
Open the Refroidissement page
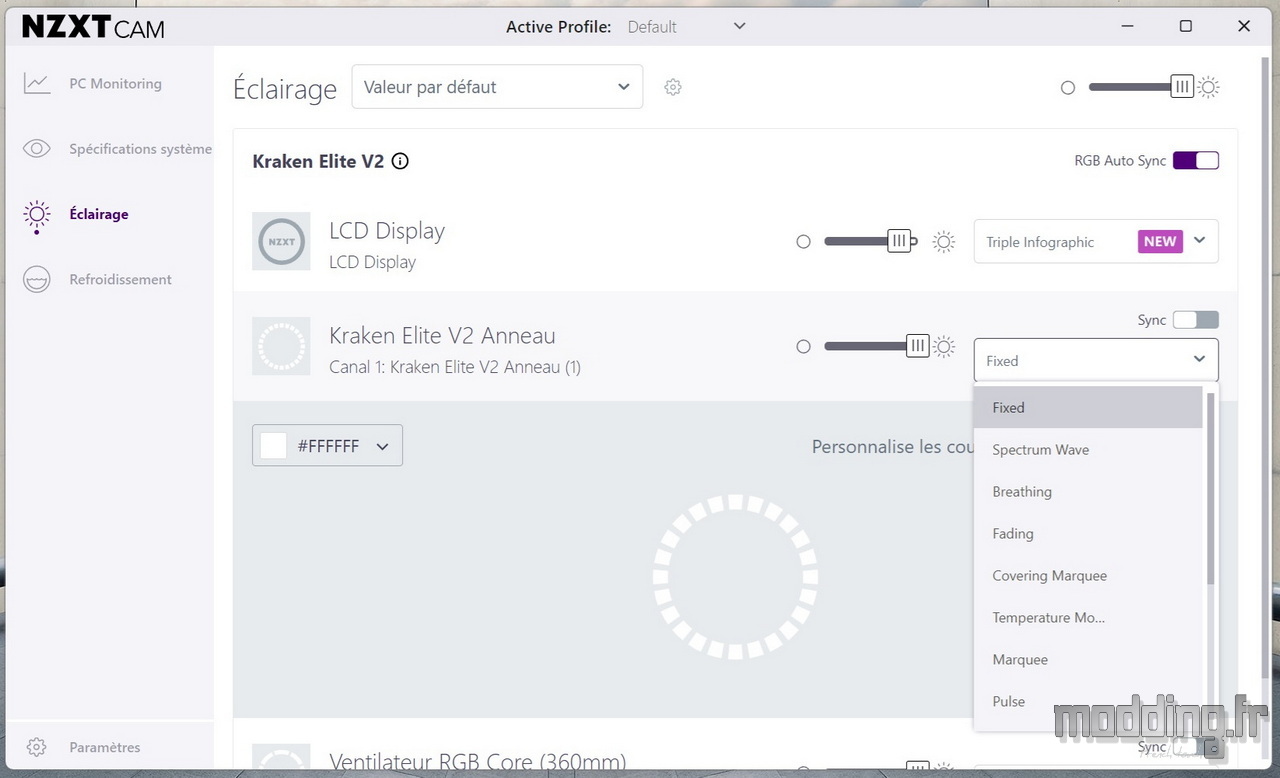[x=120, y=280]
